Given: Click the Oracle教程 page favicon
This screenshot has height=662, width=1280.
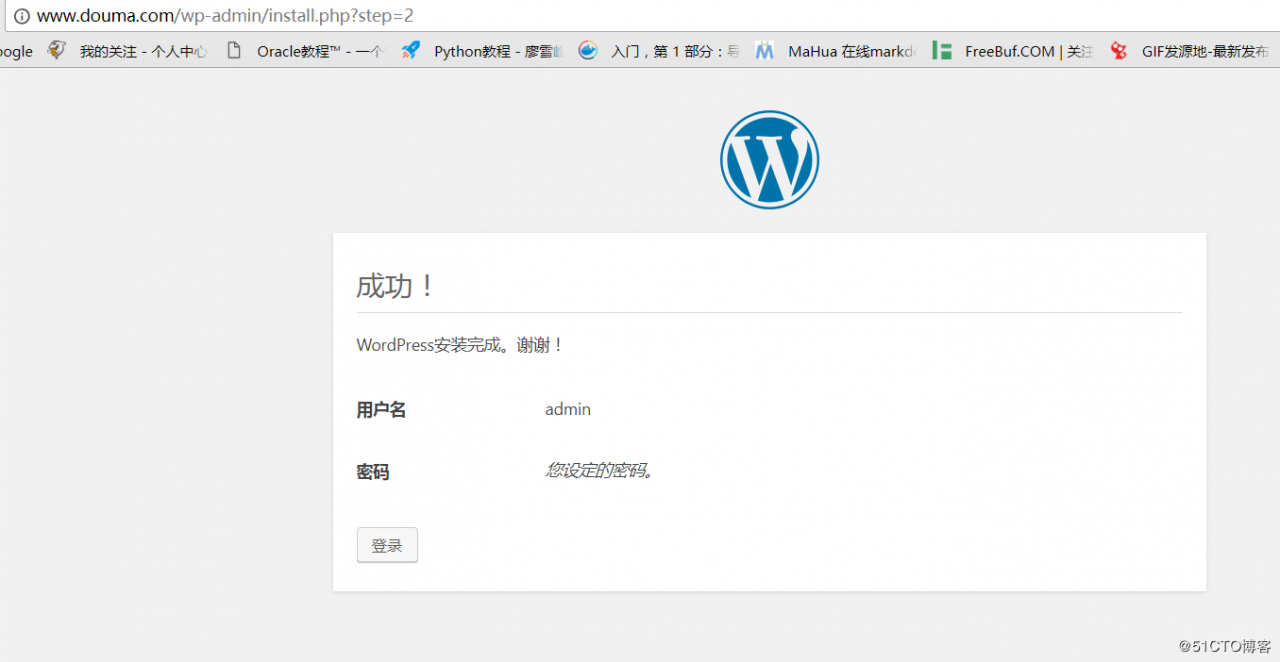Looking at the screenshot, I should click(234, 50).
